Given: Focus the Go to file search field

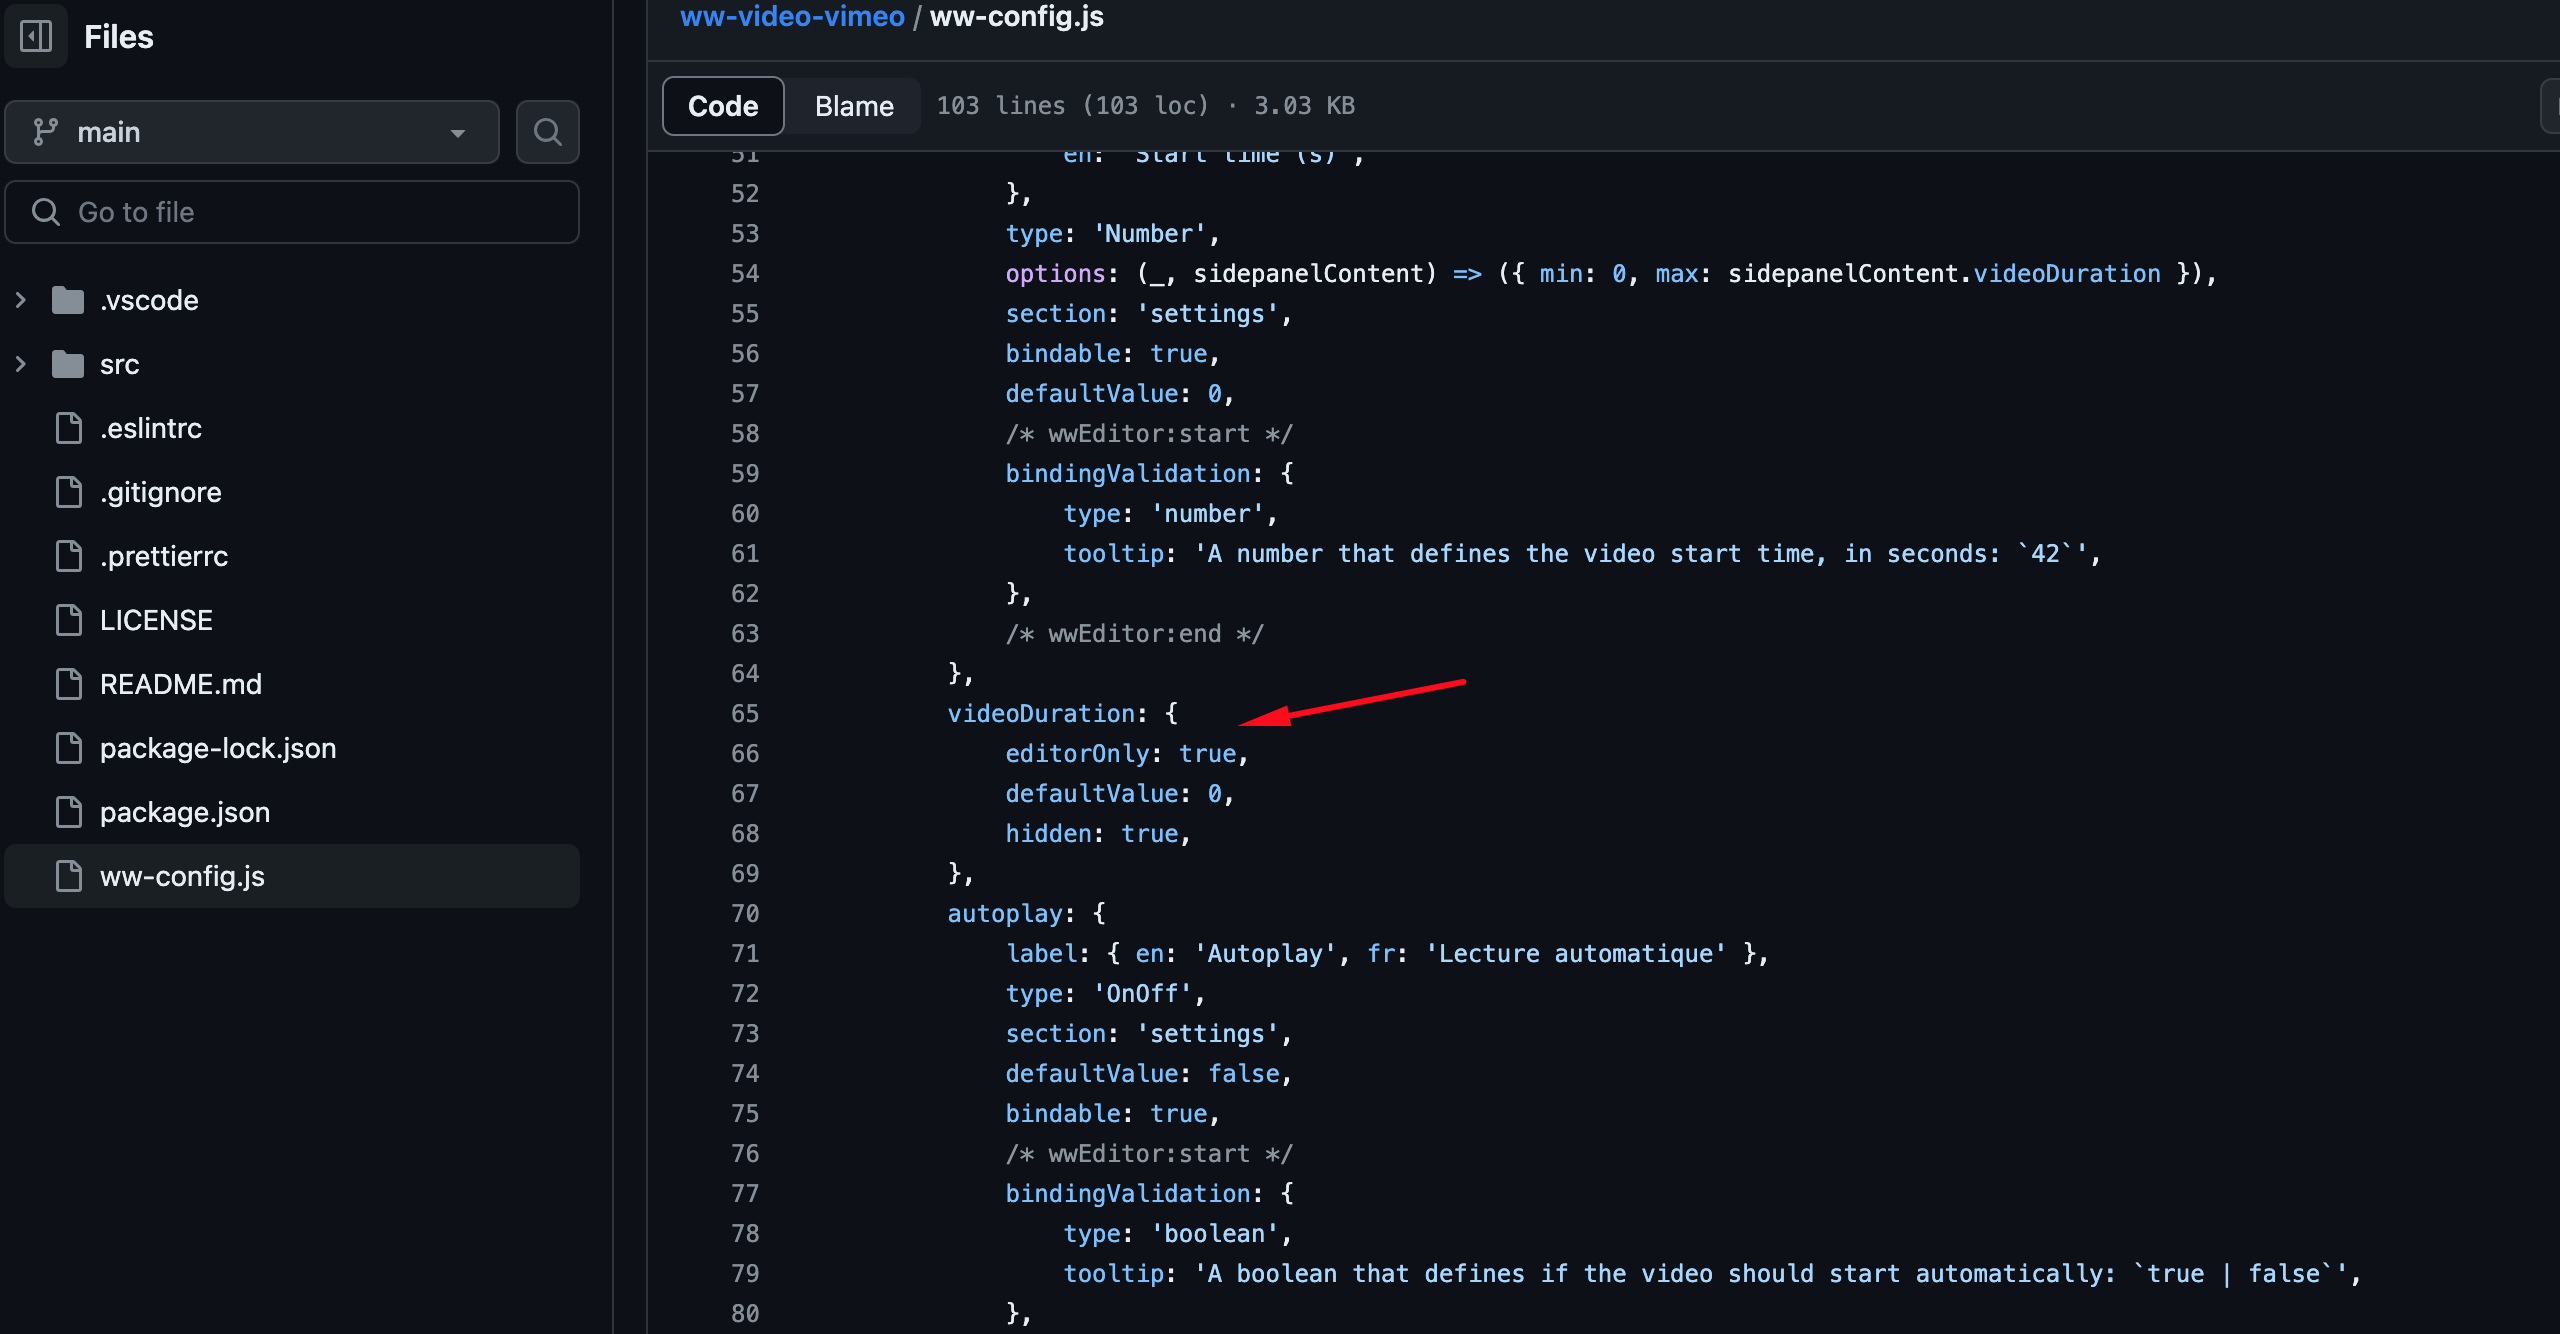Looking at the screenshot, I should coord(292,212).
